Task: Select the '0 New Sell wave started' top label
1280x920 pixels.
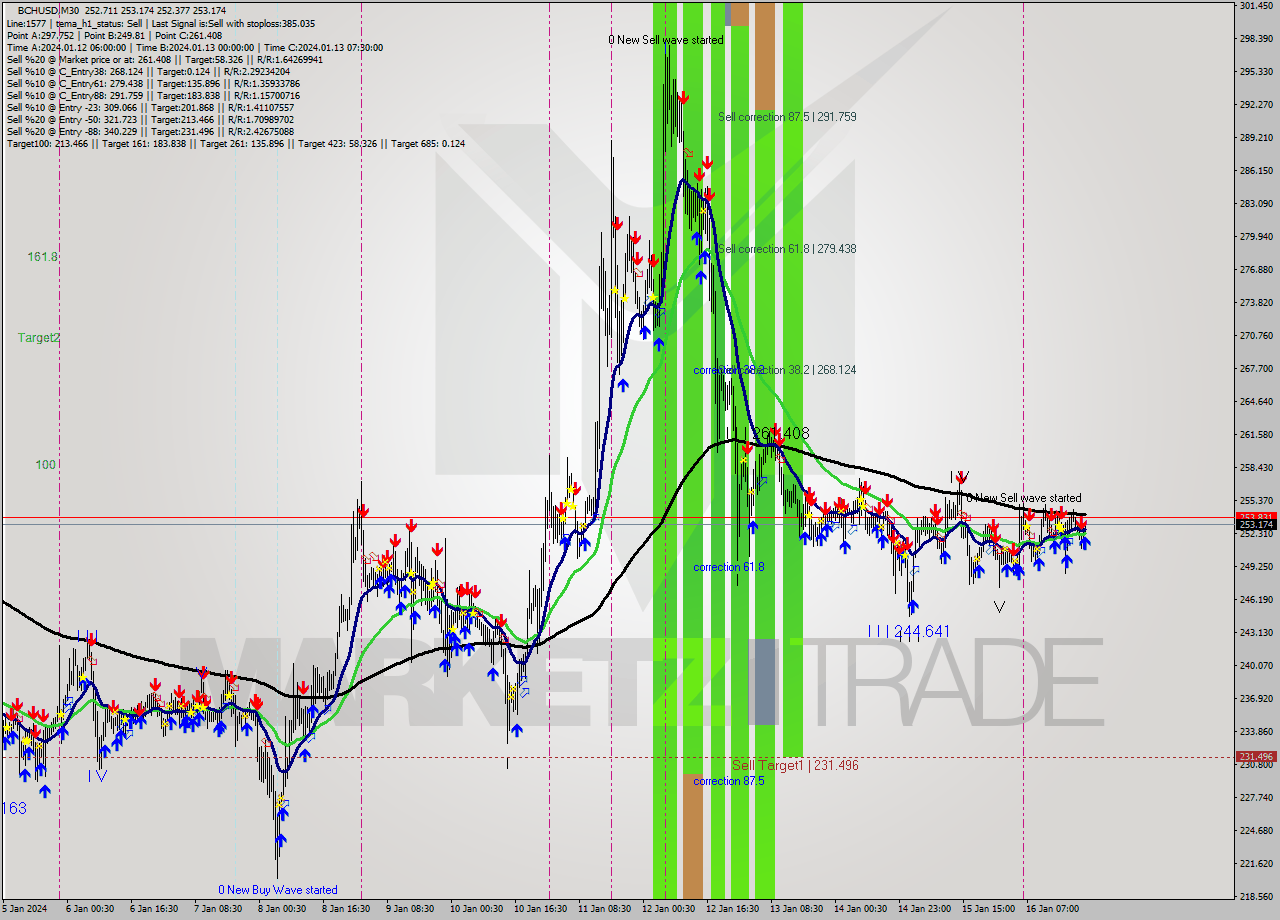Action: click(x=666, y=40)
